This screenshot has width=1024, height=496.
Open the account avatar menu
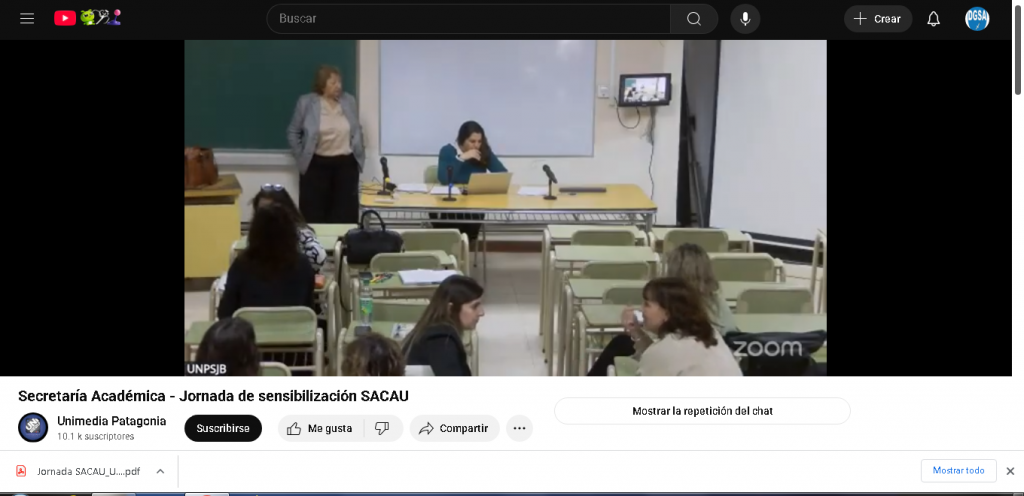coord(977,19)
